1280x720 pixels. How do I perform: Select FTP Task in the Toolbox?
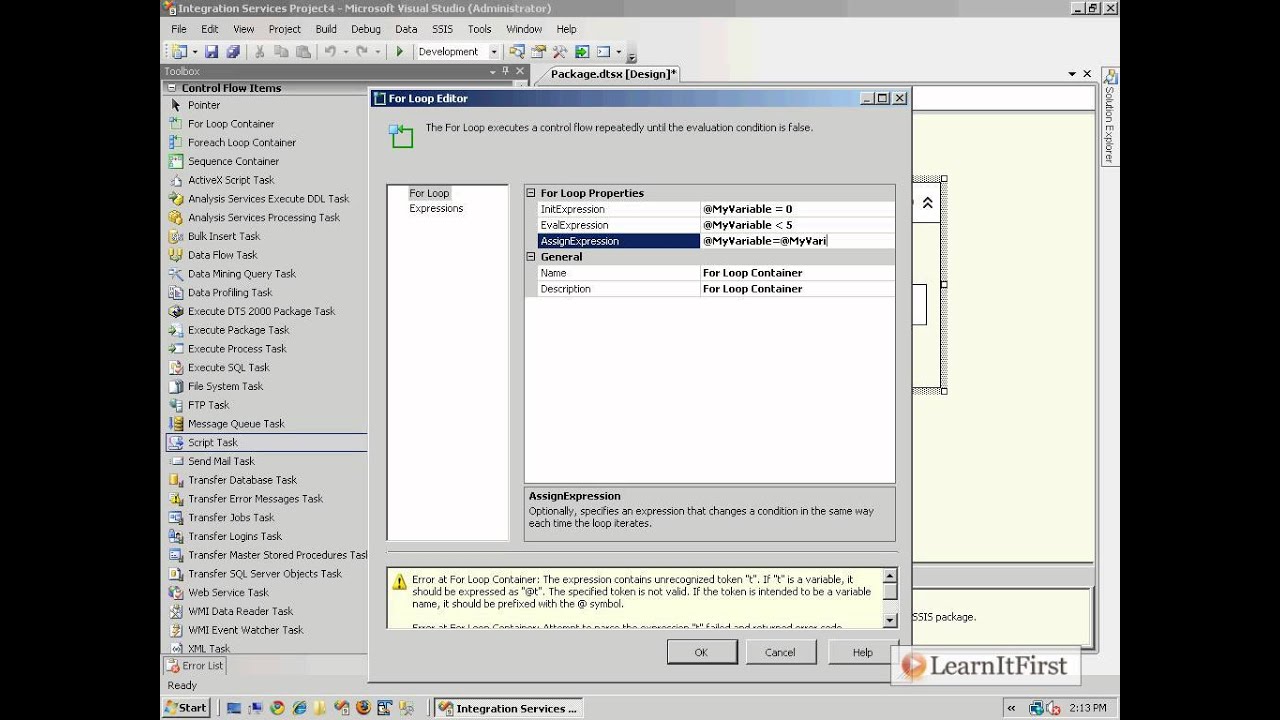(209, 405)
